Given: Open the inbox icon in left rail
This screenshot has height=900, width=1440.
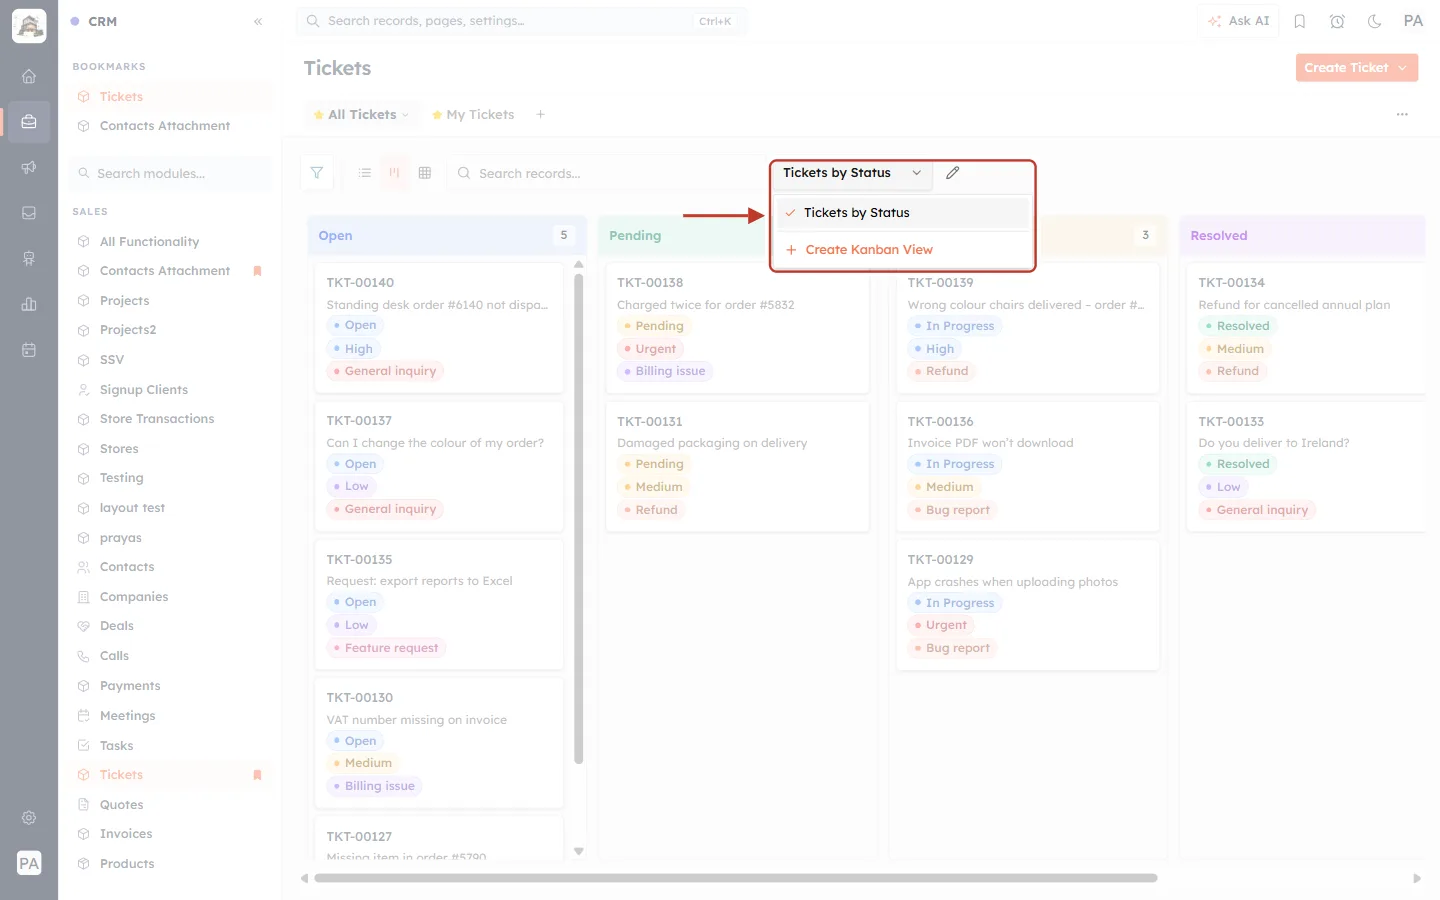Looking at the screenshot, I should coord(29,213).
